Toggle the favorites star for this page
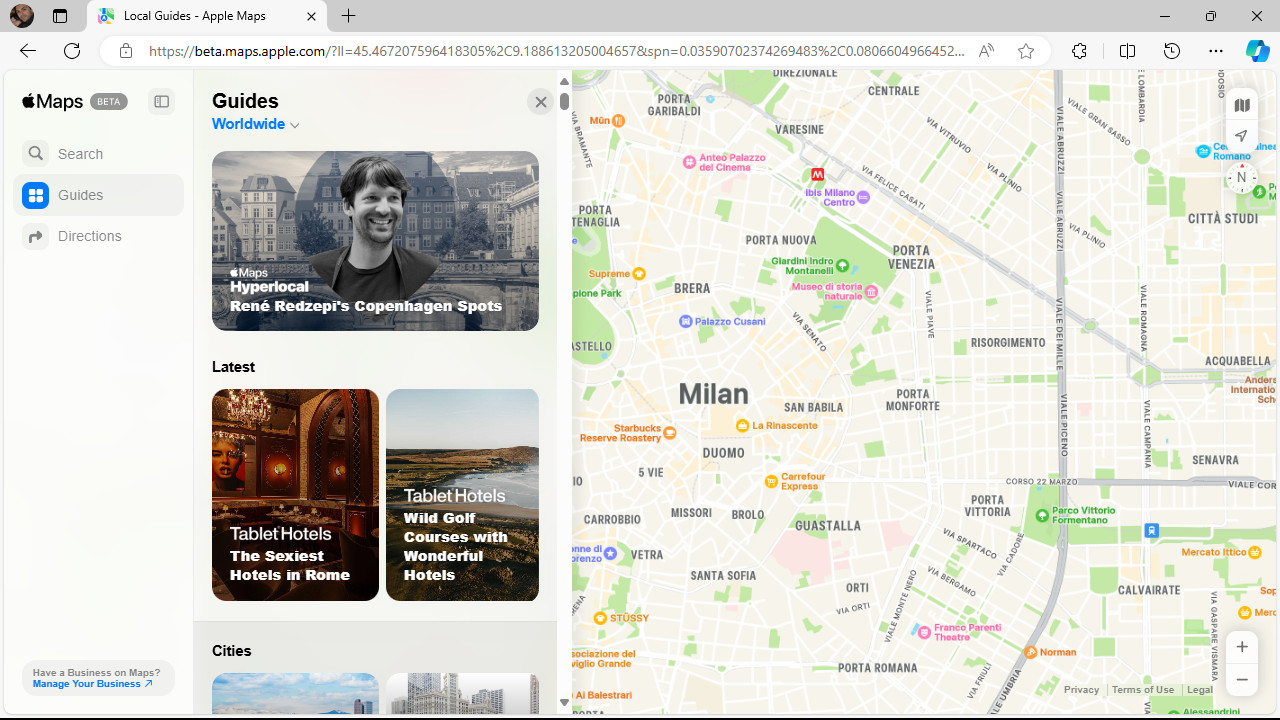This screenshot has height=720, width=1280. [x=1025, y=51]
